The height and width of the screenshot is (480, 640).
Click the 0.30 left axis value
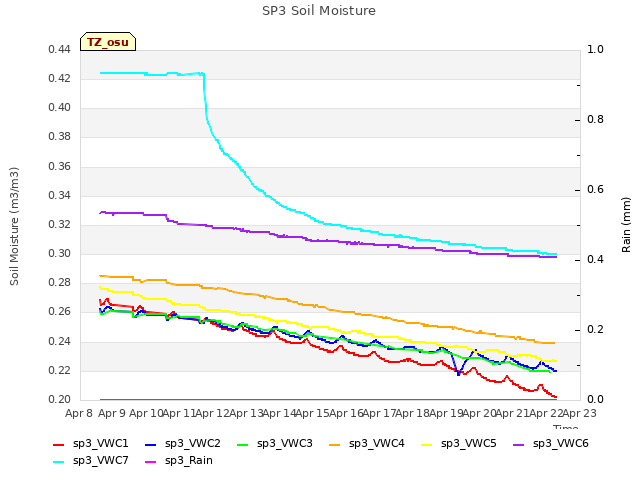(x=60, y=253)
